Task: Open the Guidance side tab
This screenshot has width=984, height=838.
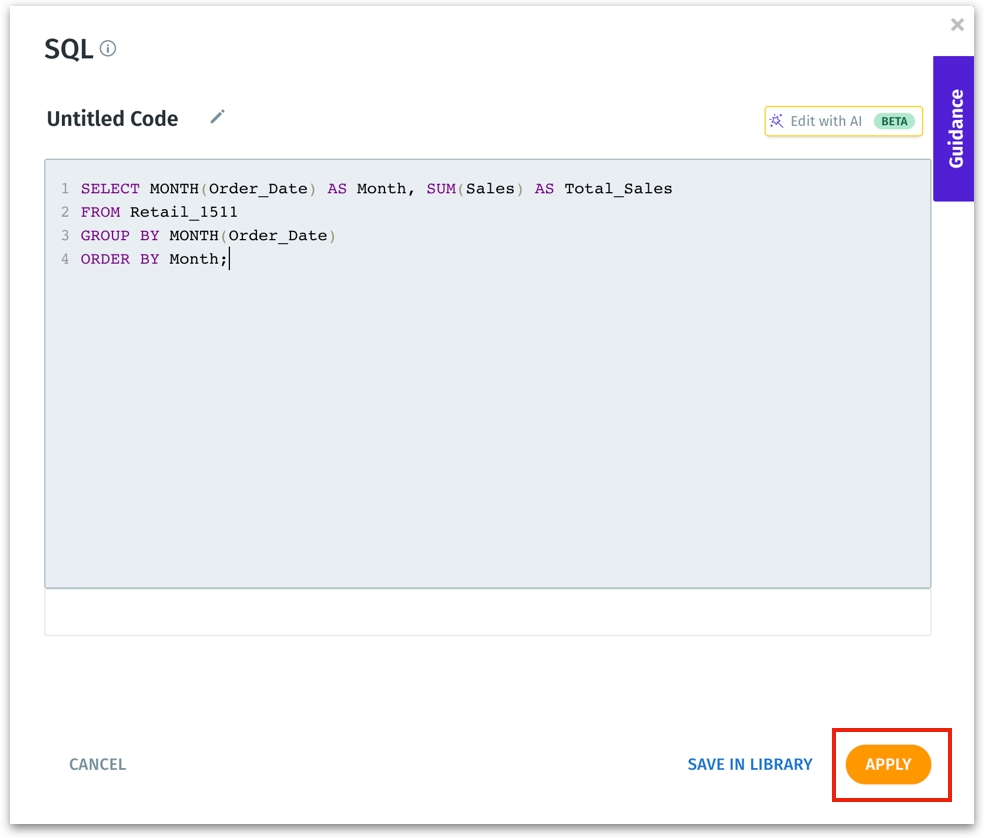Action: click(954, 128)
